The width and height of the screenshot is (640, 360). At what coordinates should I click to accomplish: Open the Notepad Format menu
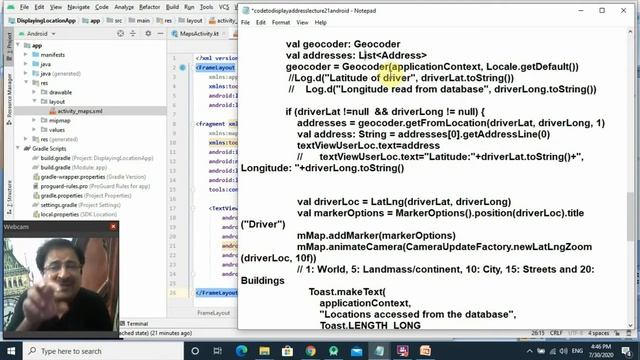pos(281,22)
